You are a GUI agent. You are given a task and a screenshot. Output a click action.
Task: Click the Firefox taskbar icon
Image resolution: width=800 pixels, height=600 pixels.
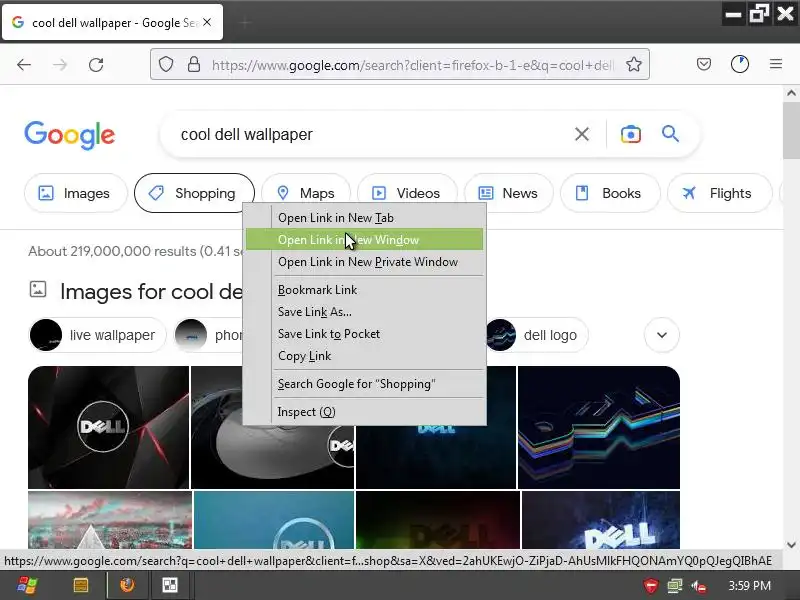[128, 585]
